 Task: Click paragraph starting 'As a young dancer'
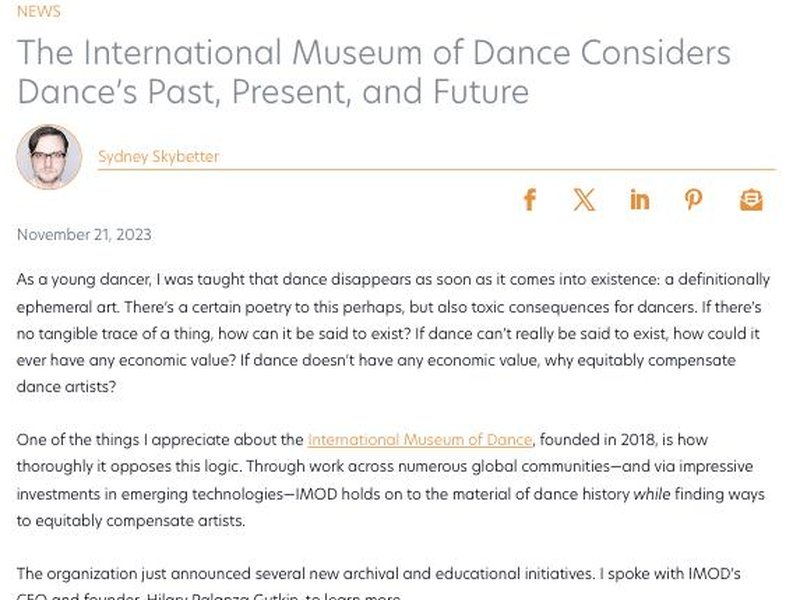pyautogui.click(x=393, y=333)
